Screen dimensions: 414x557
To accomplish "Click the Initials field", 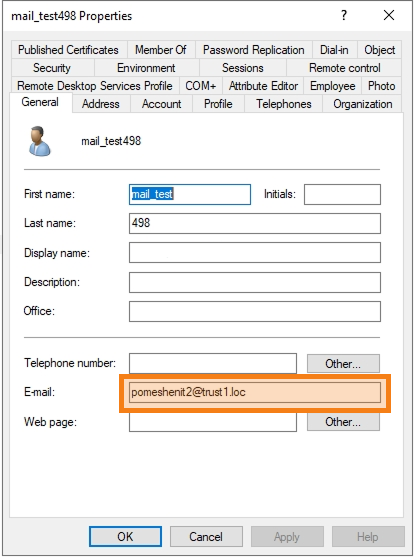I will (342, 194).
